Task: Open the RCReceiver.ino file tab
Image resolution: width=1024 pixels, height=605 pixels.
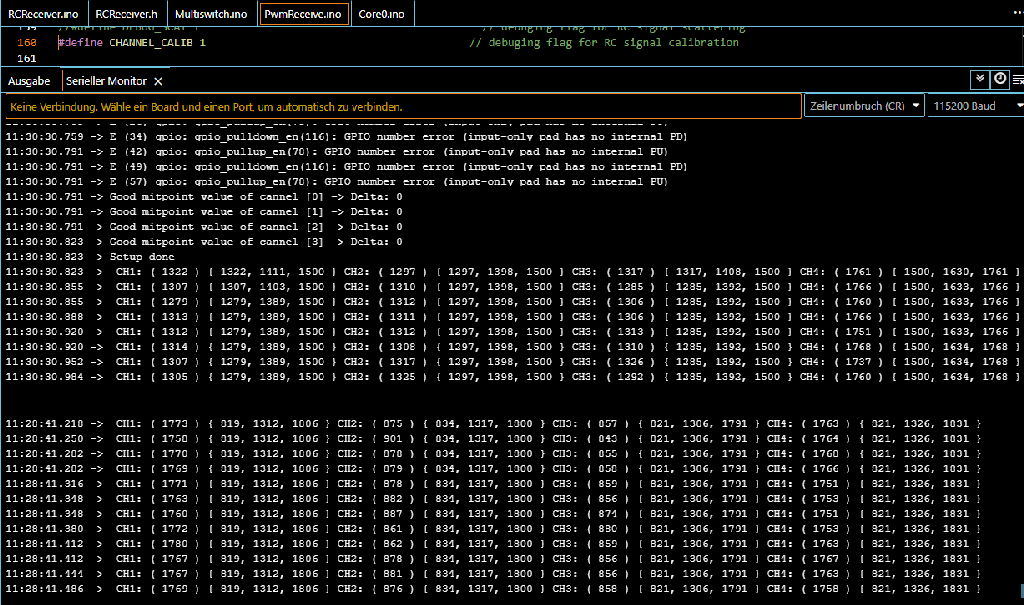Action: click(x=42, y=14)
